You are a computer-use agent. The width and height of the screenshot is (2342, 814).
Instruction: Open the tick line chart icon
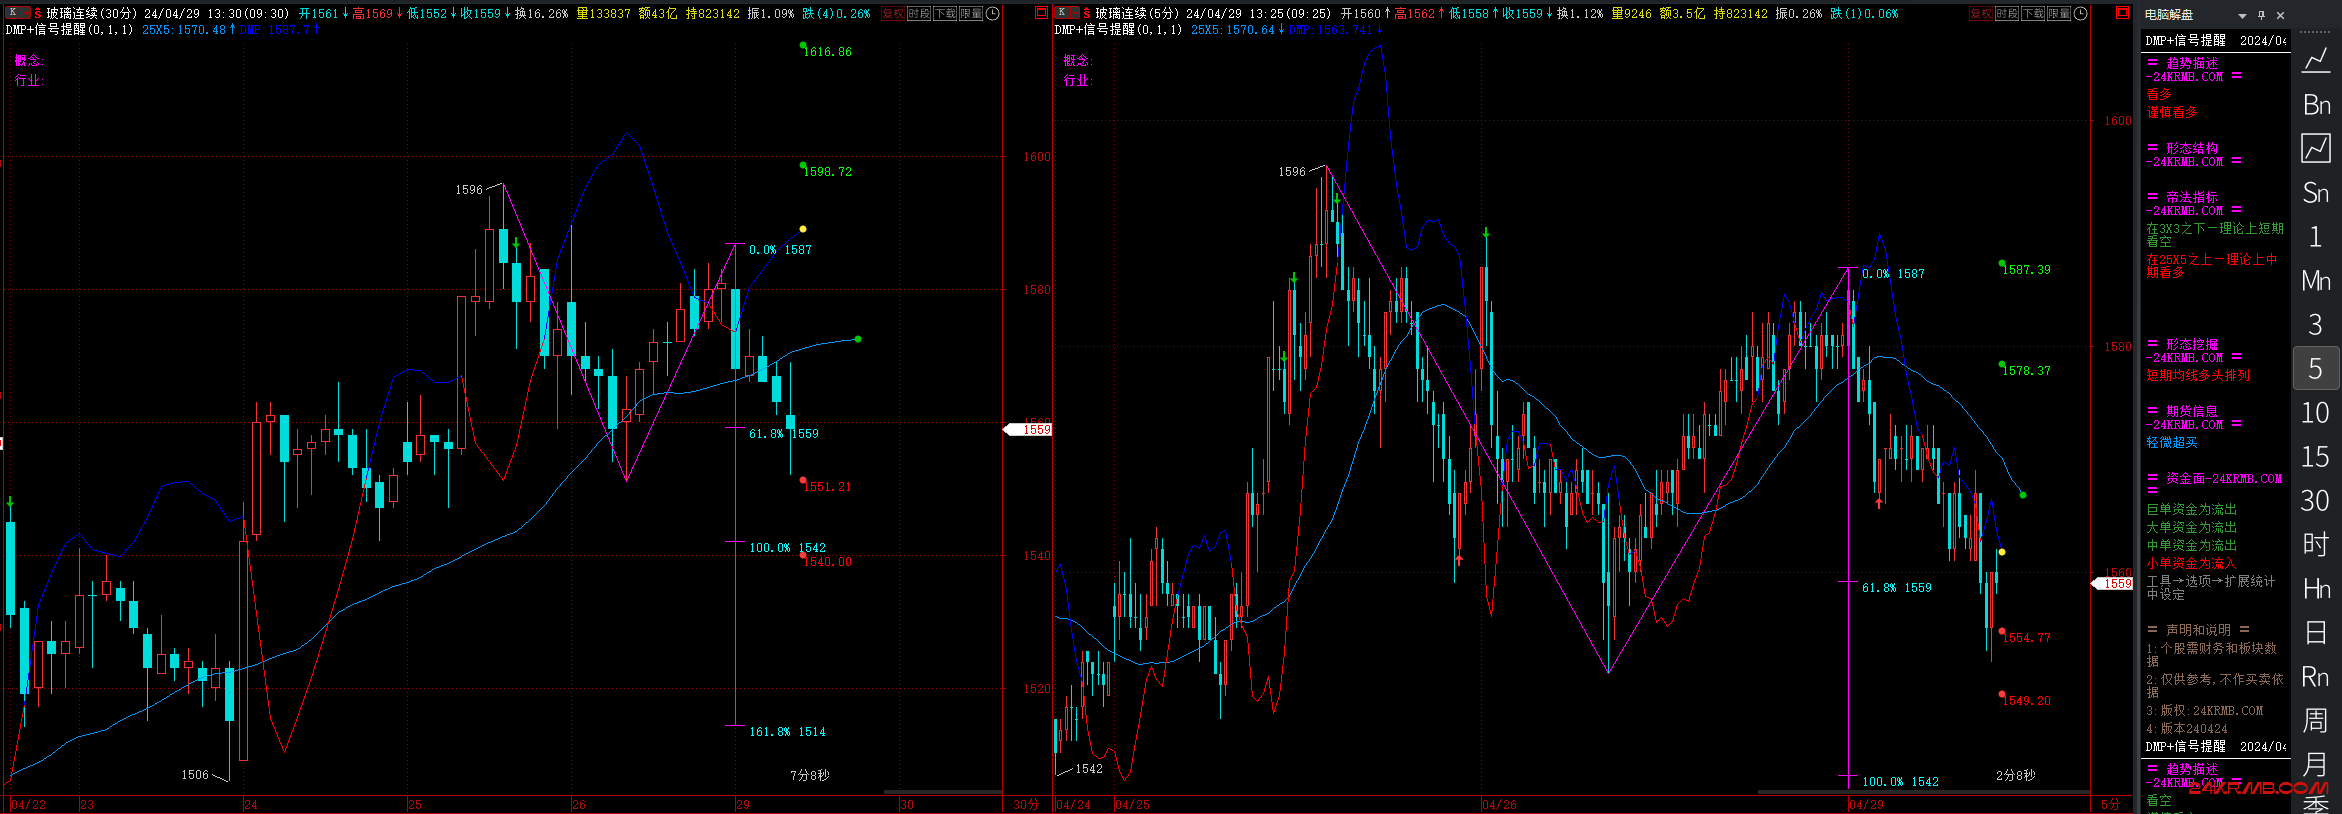(2316, 61)
